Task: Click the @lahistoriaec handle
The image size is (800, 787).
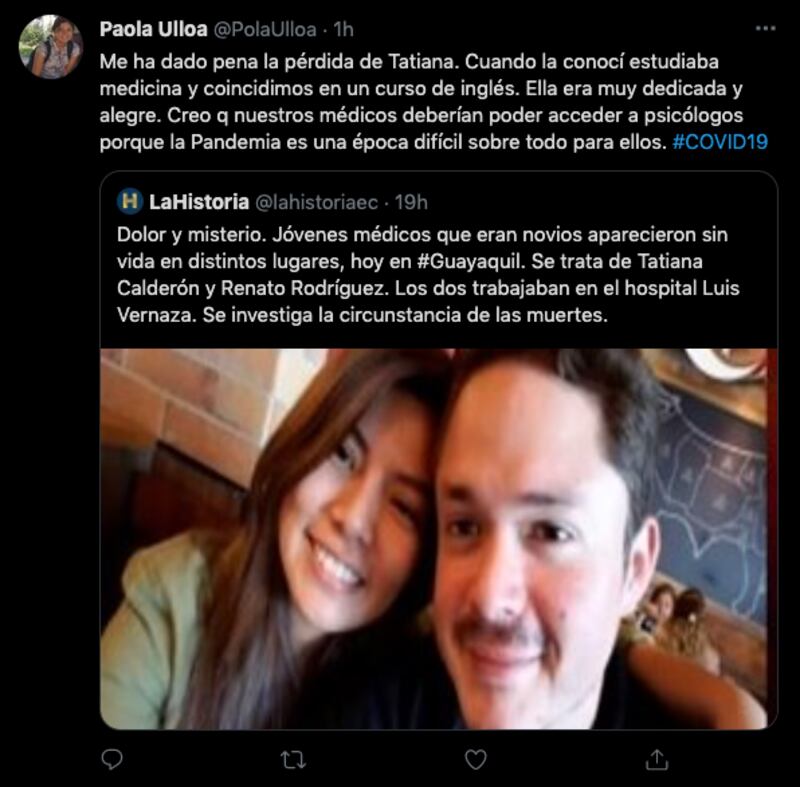Action: click(316, 202)
